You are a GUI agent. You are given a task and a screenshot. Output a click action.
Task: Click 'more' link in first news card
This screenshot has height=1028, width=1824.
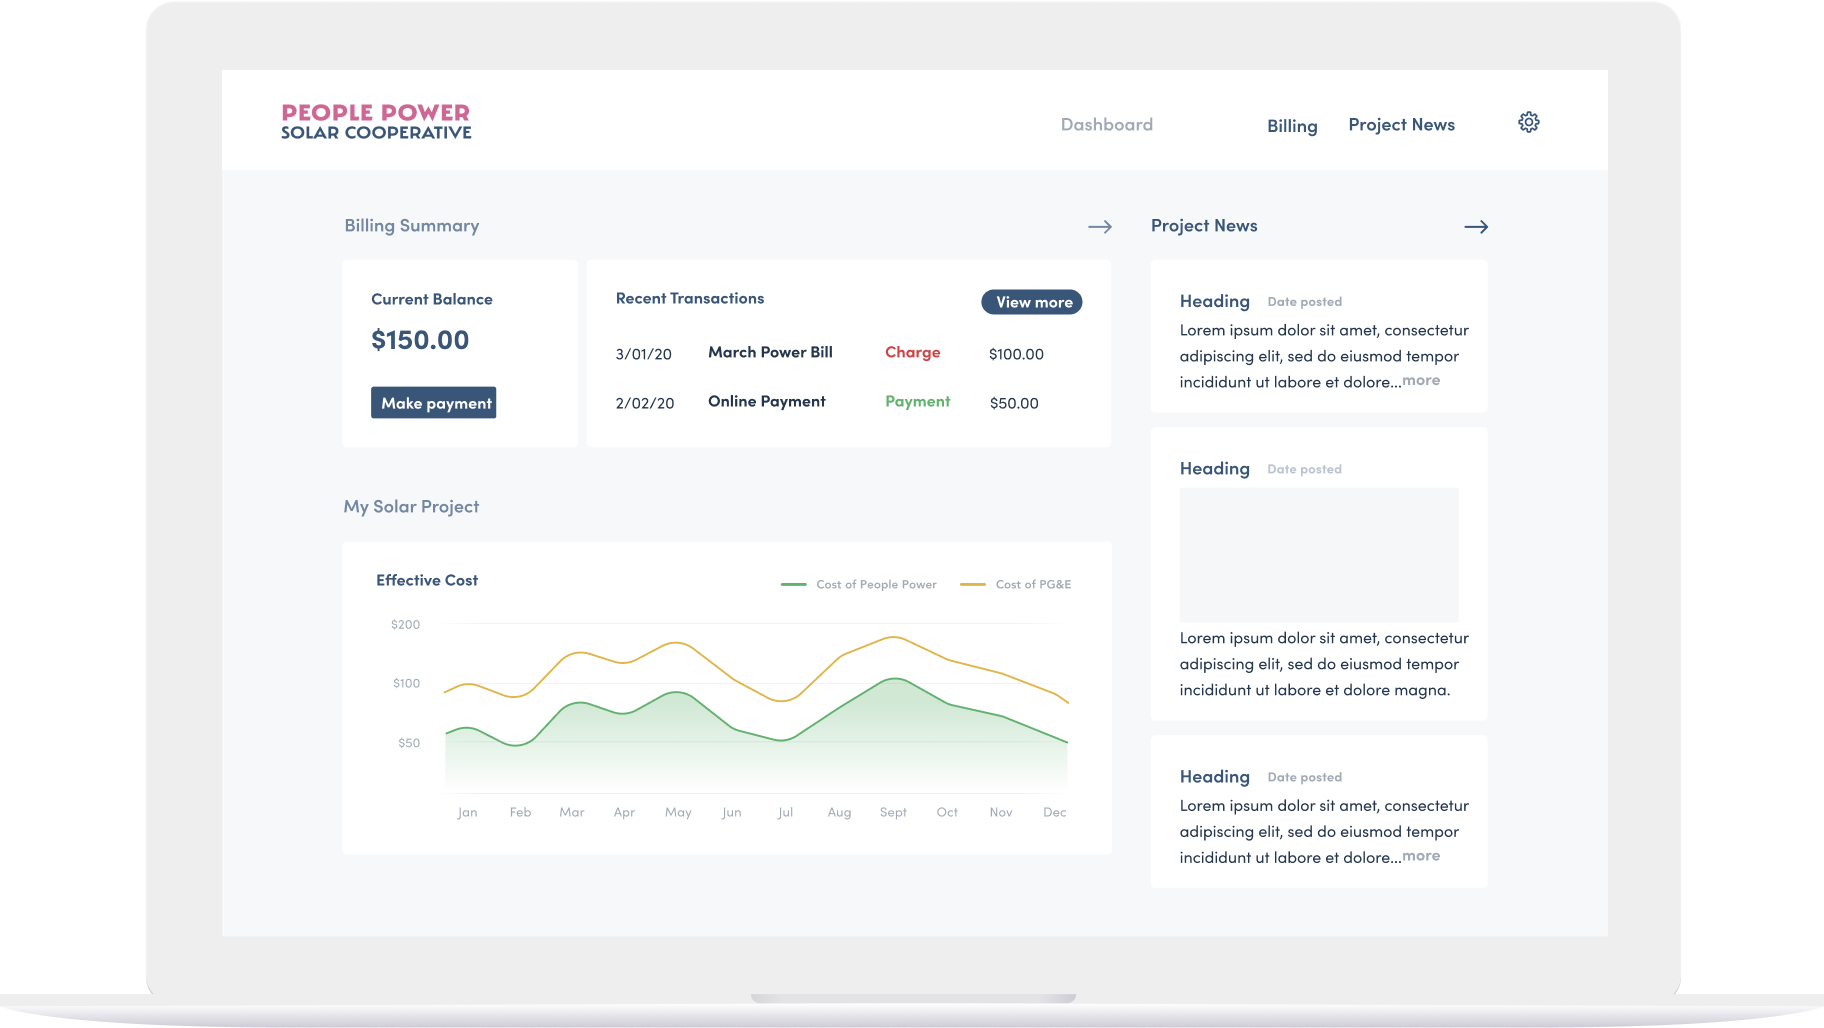click(1421, 380)
